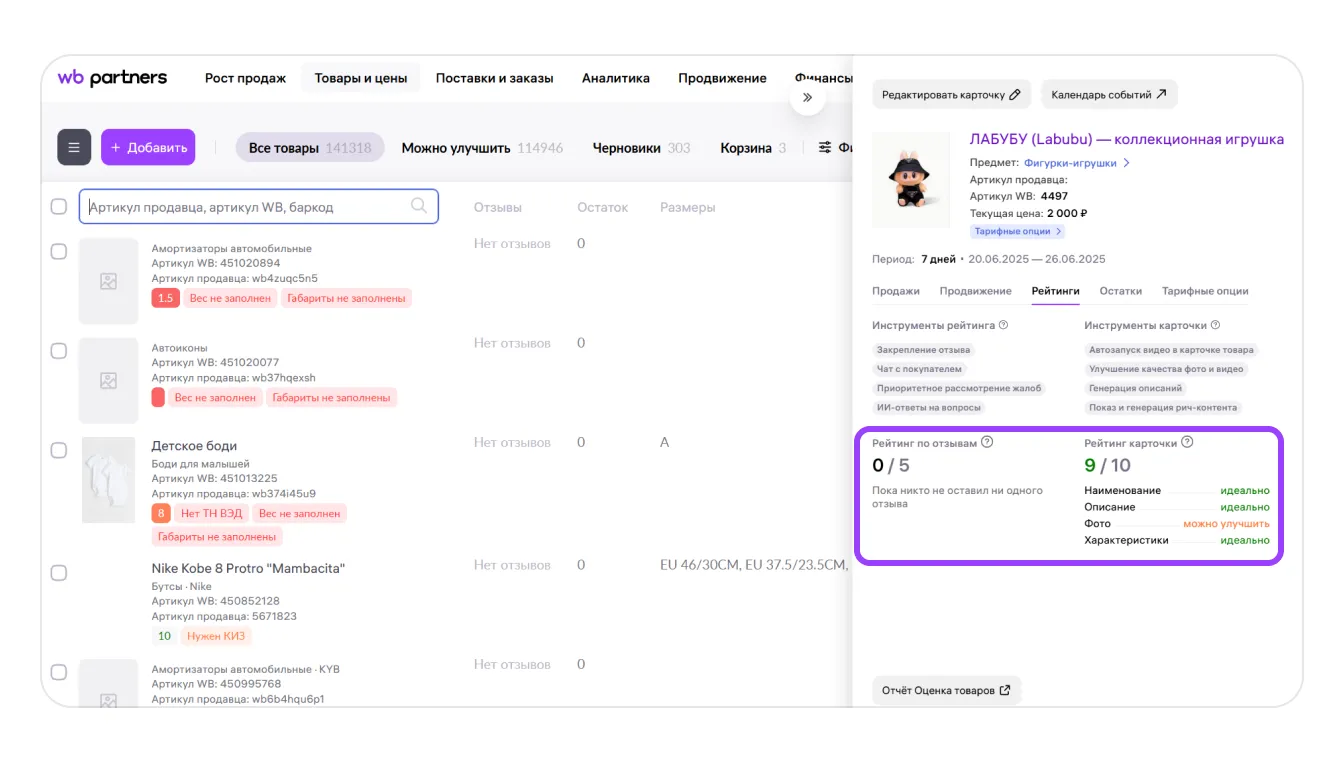Collapse the side panel with double-chevron icon

pos(807,98)
